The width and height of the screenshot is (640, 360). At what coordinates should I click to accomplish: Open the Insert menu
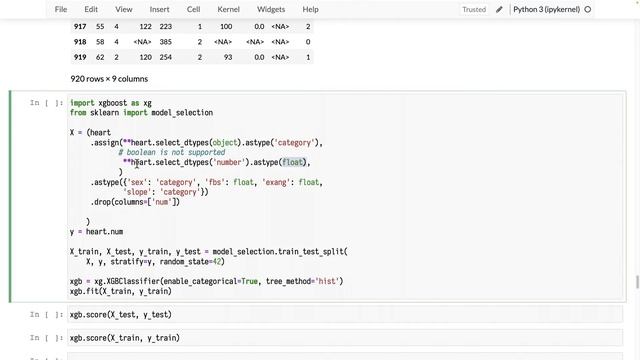point(159,9)
